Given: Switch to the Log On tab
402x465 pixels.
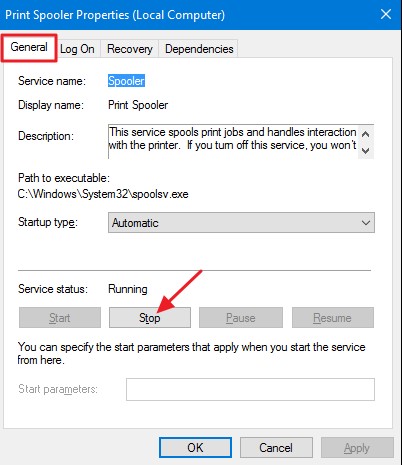Looking at the screenshot, I should [77, 49].
